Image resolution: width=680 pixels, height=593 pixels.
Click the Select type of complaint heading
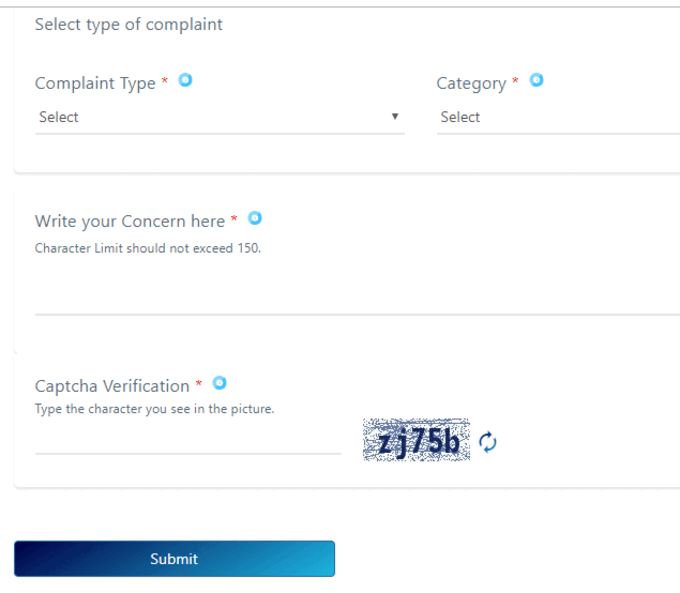coord(129,24)
